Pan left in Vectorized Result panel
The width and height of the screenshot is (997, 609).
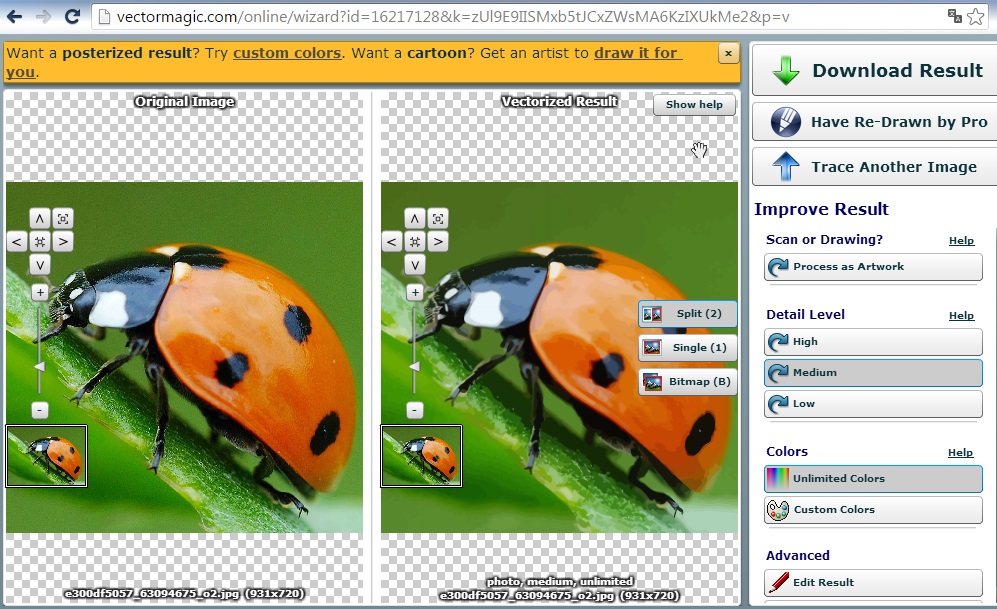[392, 242]
